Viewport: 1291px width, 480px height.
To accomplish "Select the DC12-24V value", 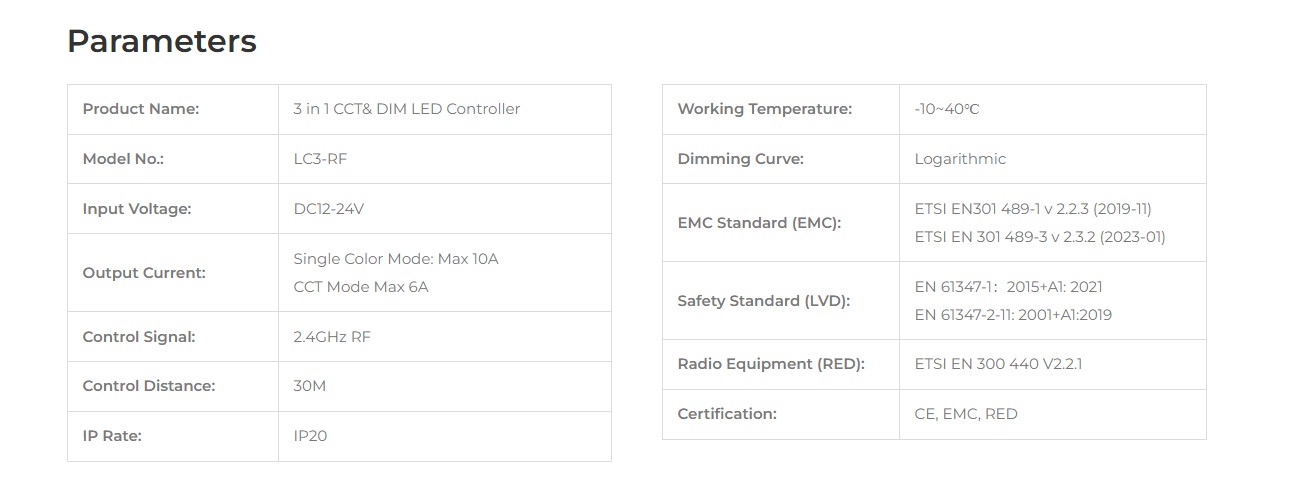I will pos(329,209).
